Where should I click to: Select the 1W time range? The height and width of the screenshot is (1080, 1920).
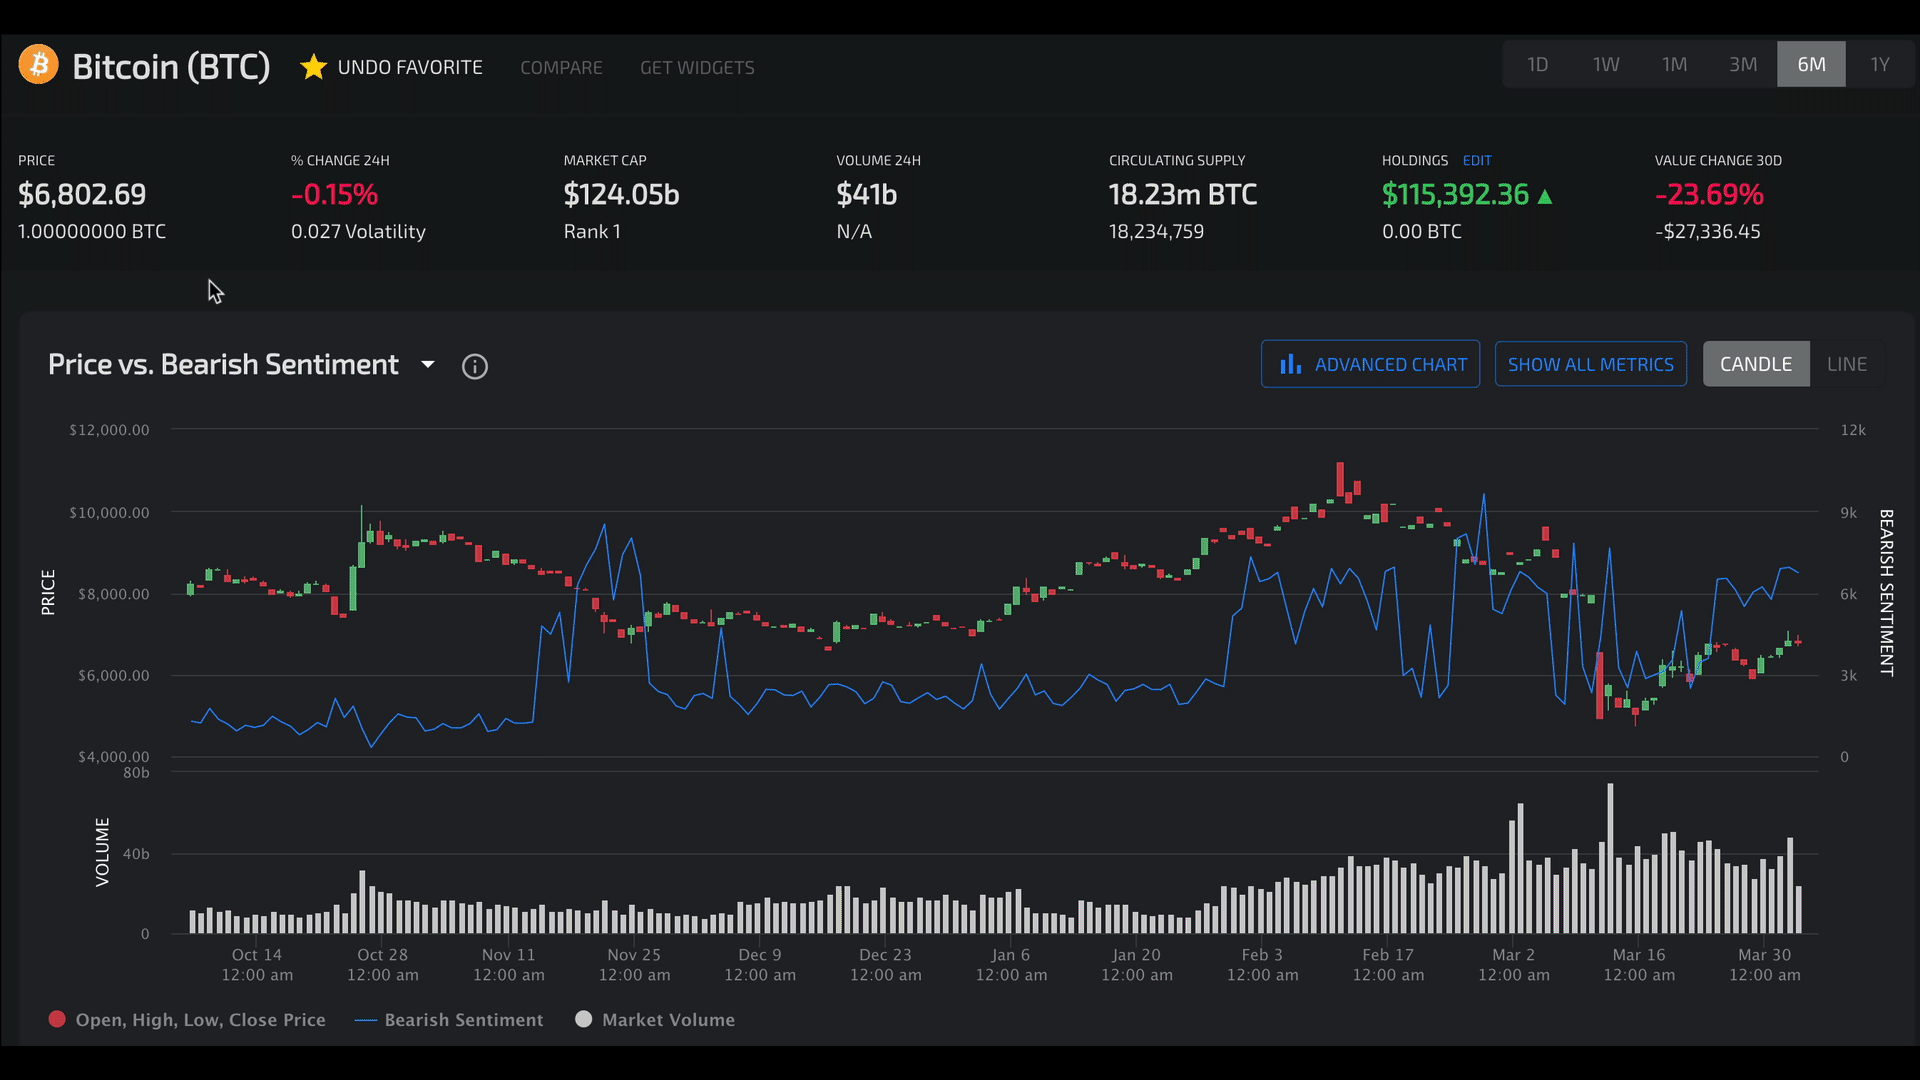(1606, 64)
